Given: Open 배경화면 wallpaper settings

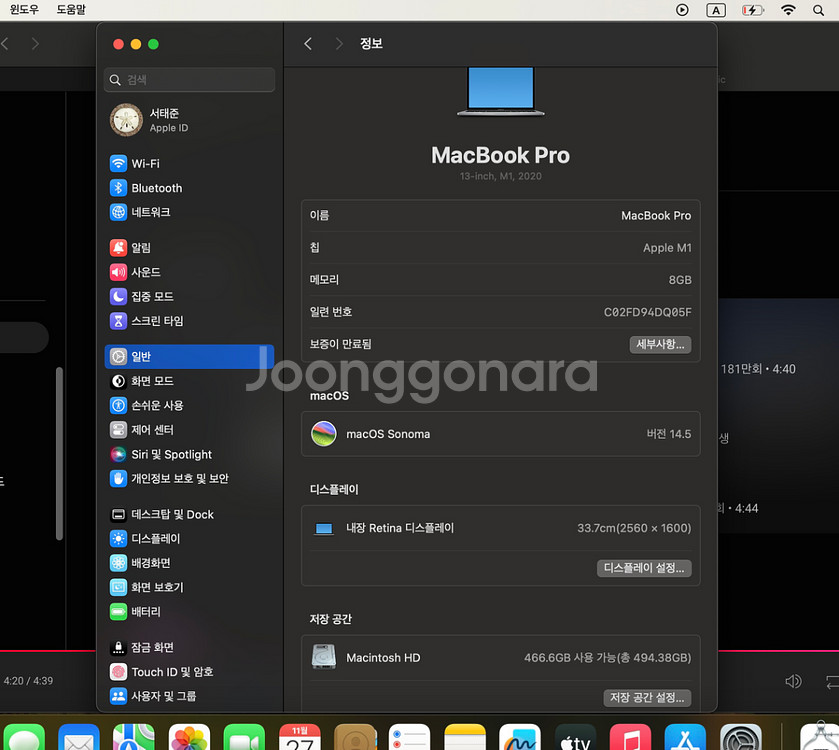Looking at the screenshot, I should [x=189, y=563].
